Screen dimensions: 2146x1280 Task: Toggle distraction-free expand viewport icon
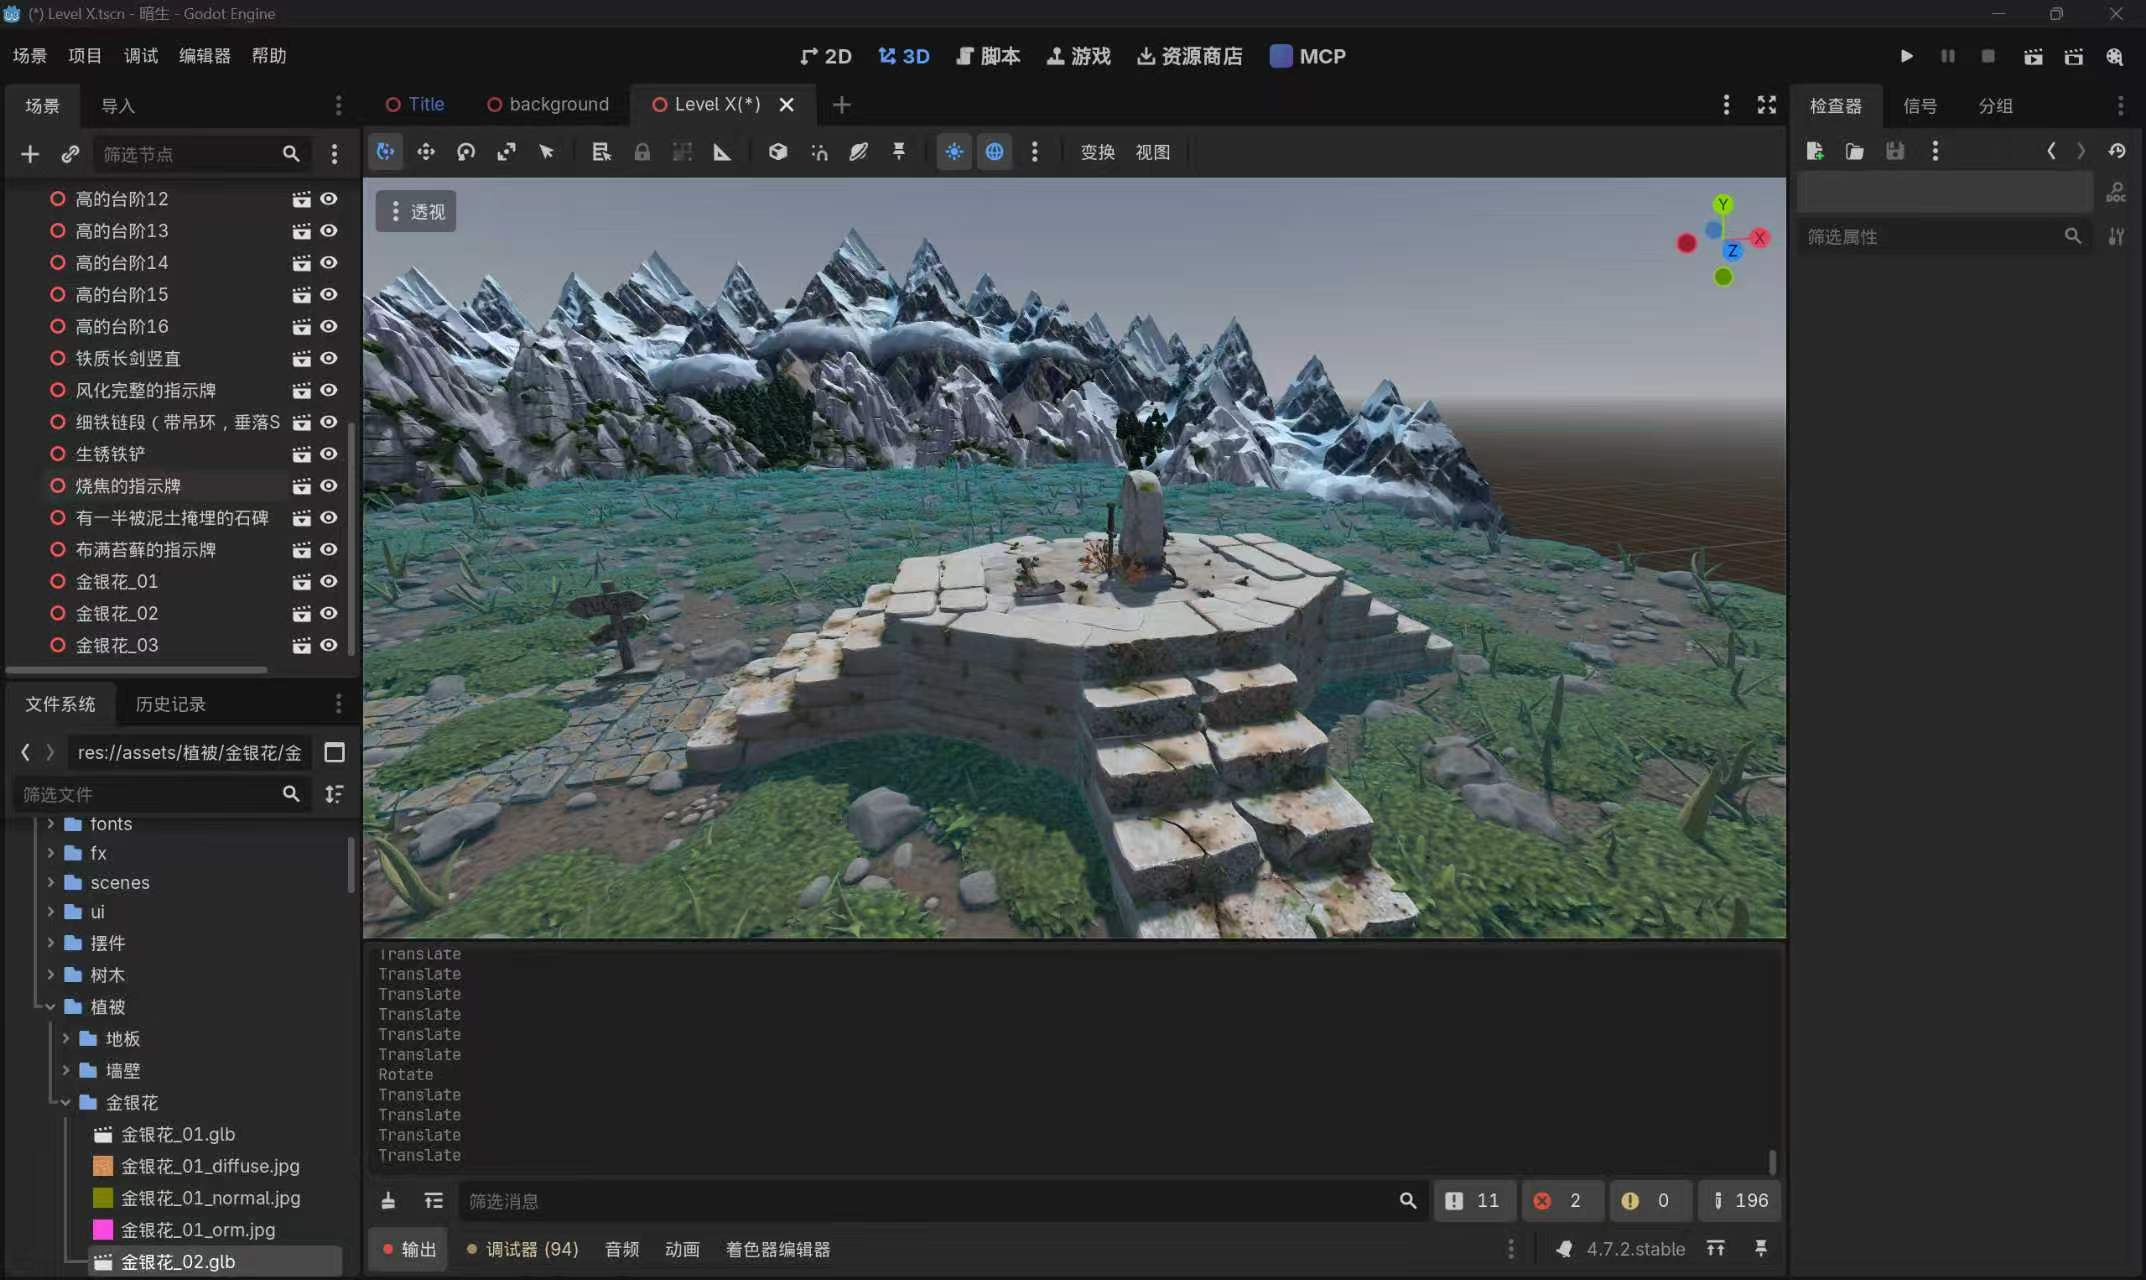(1767, 105)
